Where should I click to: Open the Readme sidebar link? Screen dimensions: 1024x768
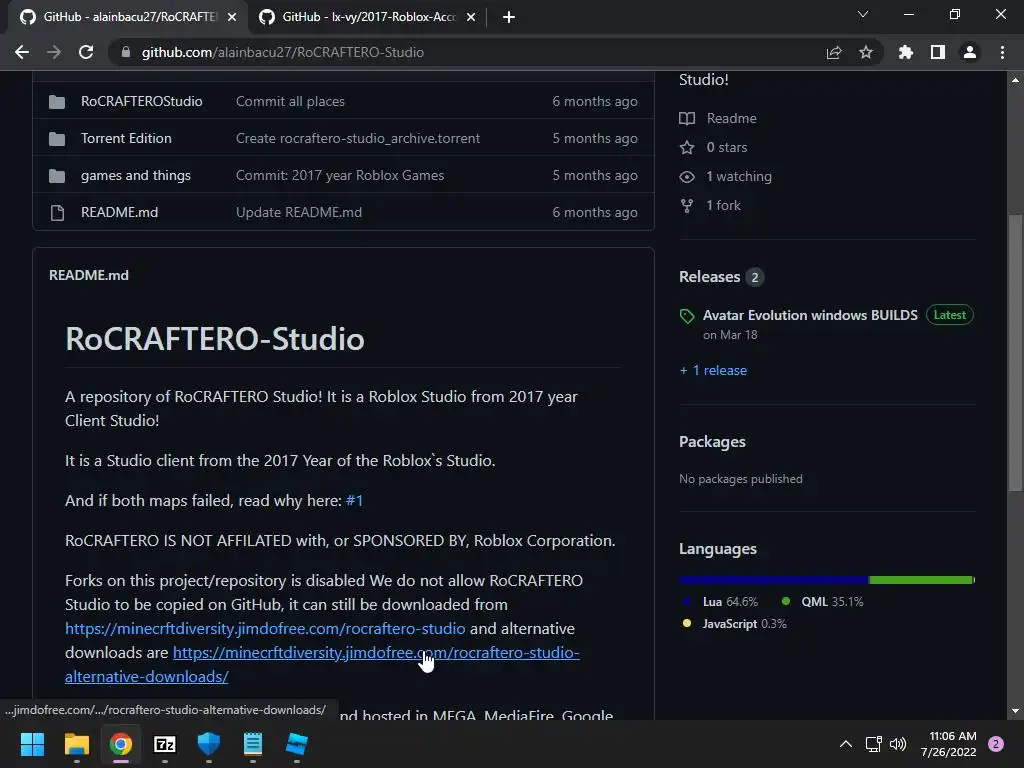731,118
